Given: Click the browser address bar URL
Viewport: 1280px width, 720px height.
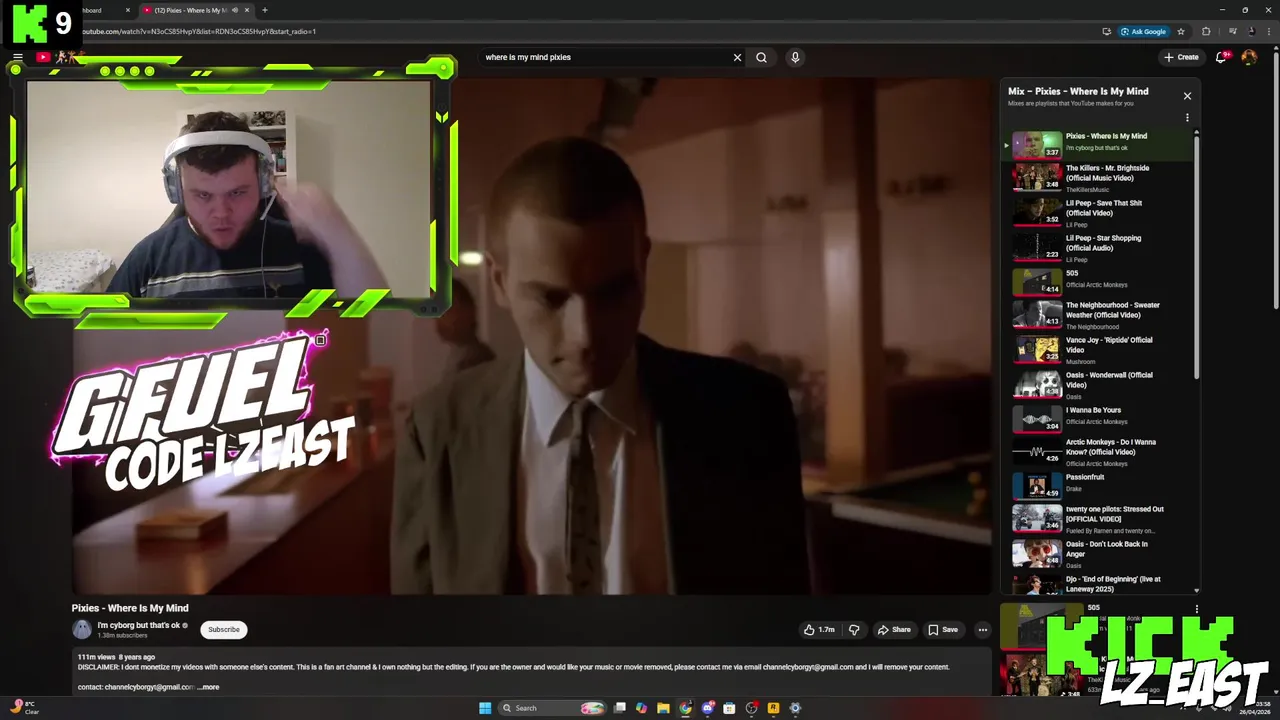Looking at the screenshot, I should pos(200,31).
